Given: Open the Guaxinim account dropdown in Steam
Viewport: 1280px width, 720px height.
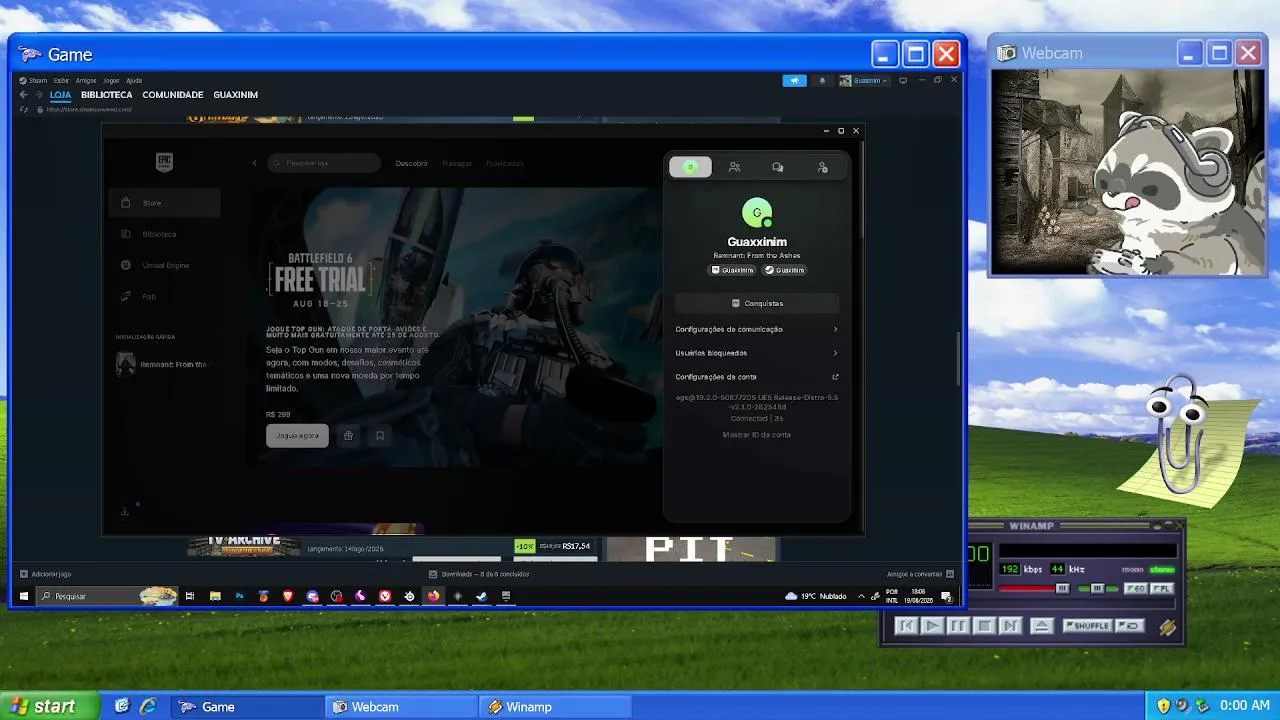Looking at the screenshot, I should click(x=864, y=80).
